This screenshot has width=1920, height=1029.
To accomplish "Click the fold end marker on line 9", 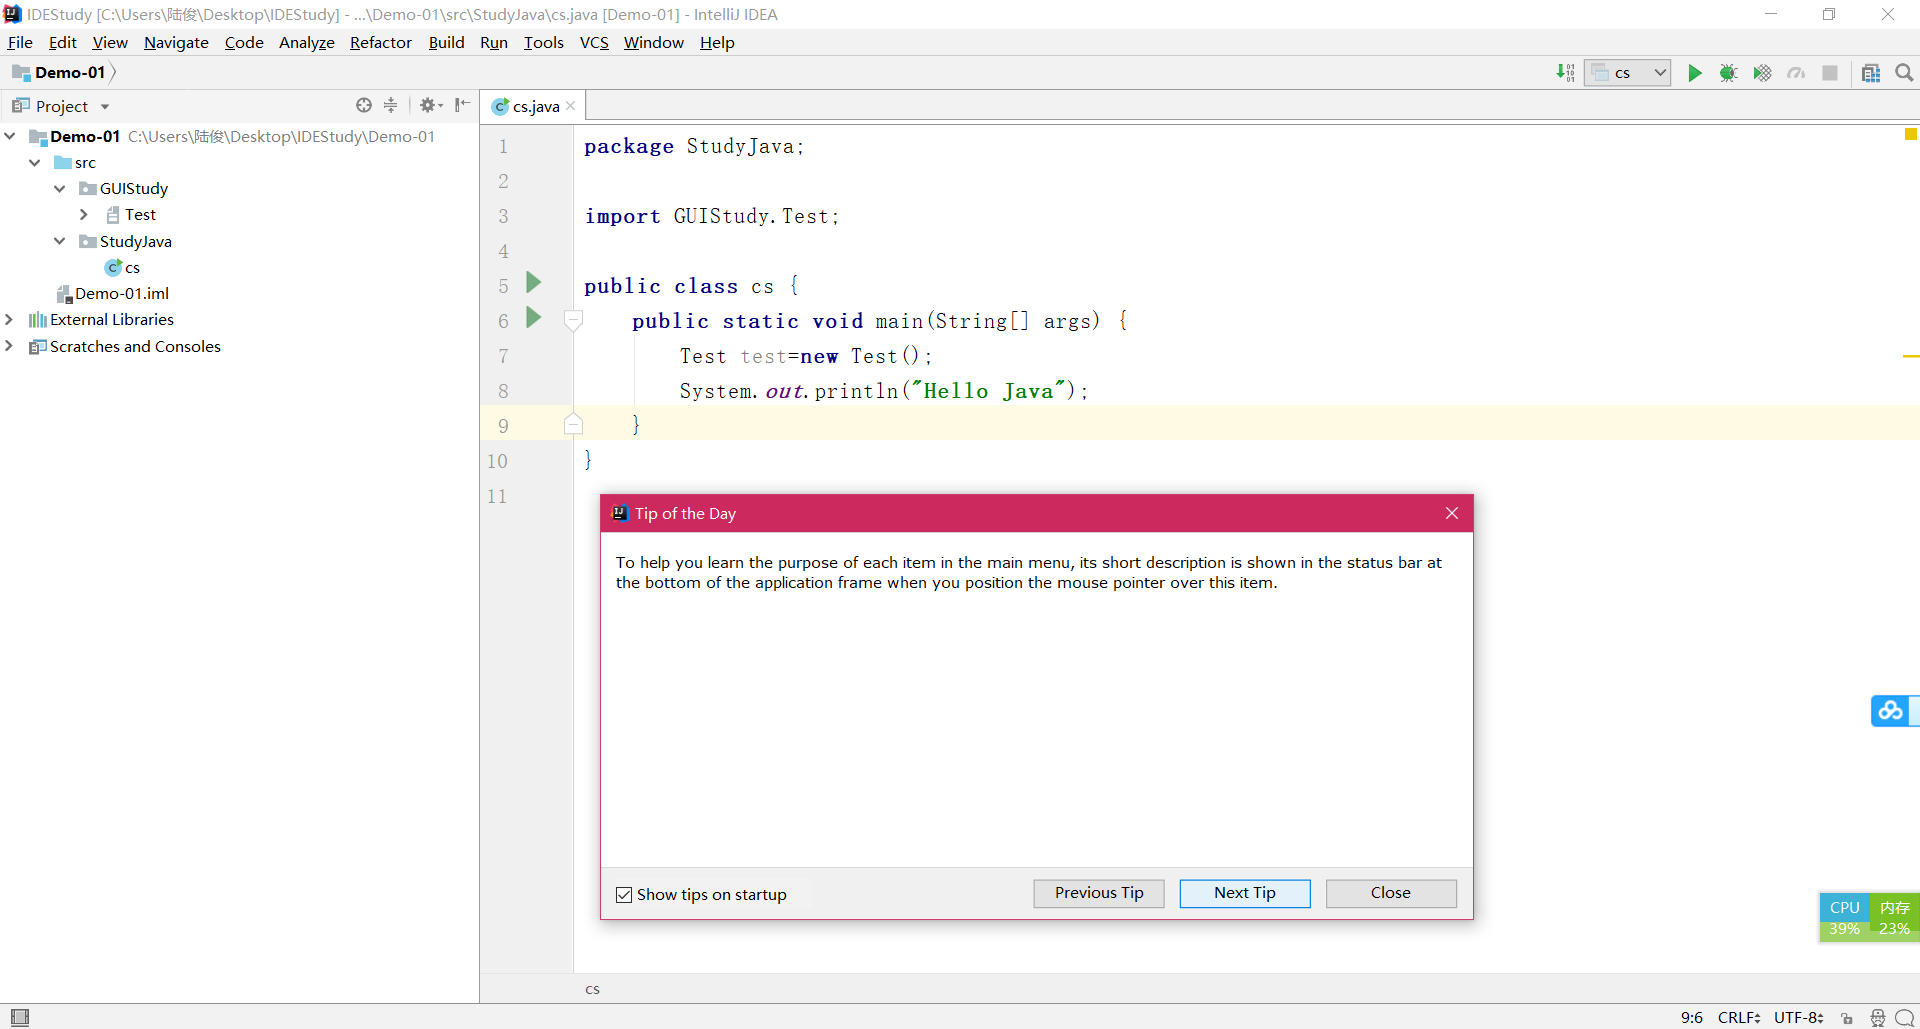I will pyautogui.click(x=573, y=424).
